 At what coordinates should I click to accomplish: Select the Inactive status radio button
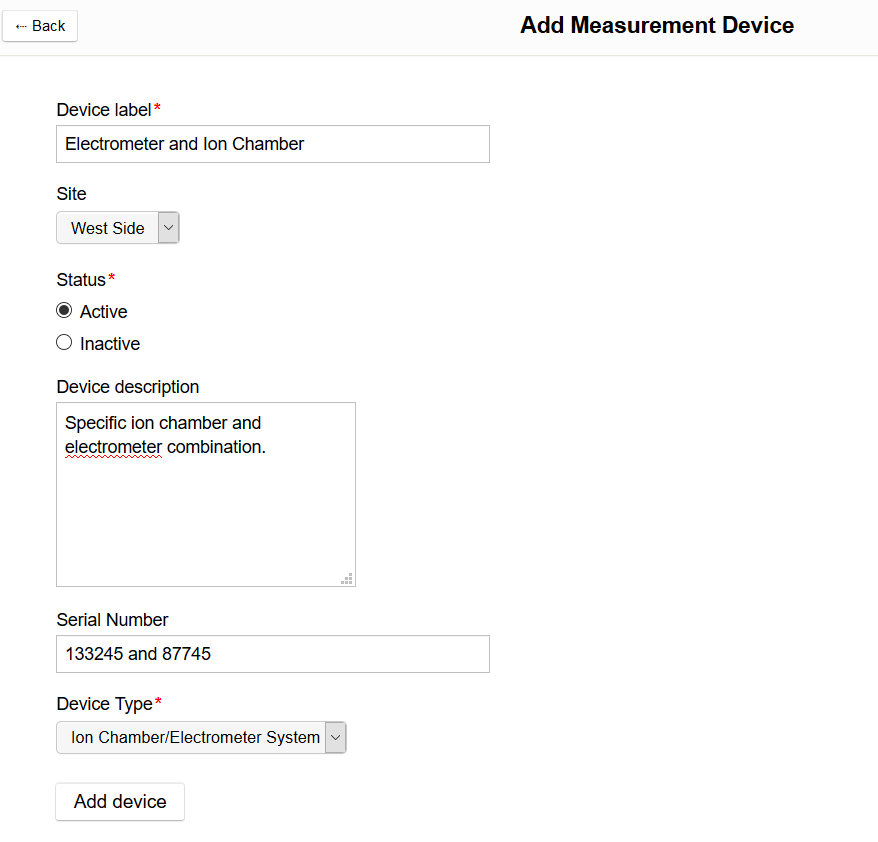(64, 343)
